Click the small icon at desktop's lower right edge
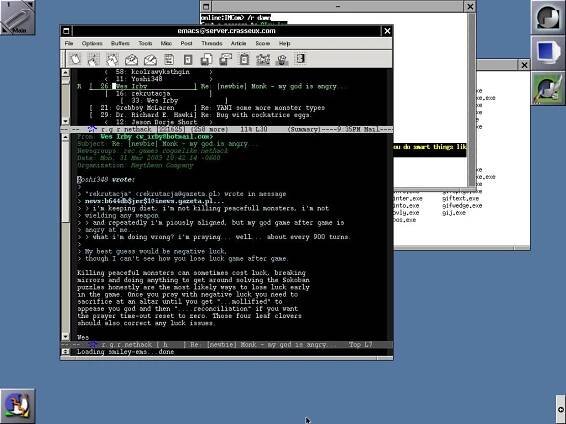The width and height of the screenshot is (566, 424). (561, 409)
